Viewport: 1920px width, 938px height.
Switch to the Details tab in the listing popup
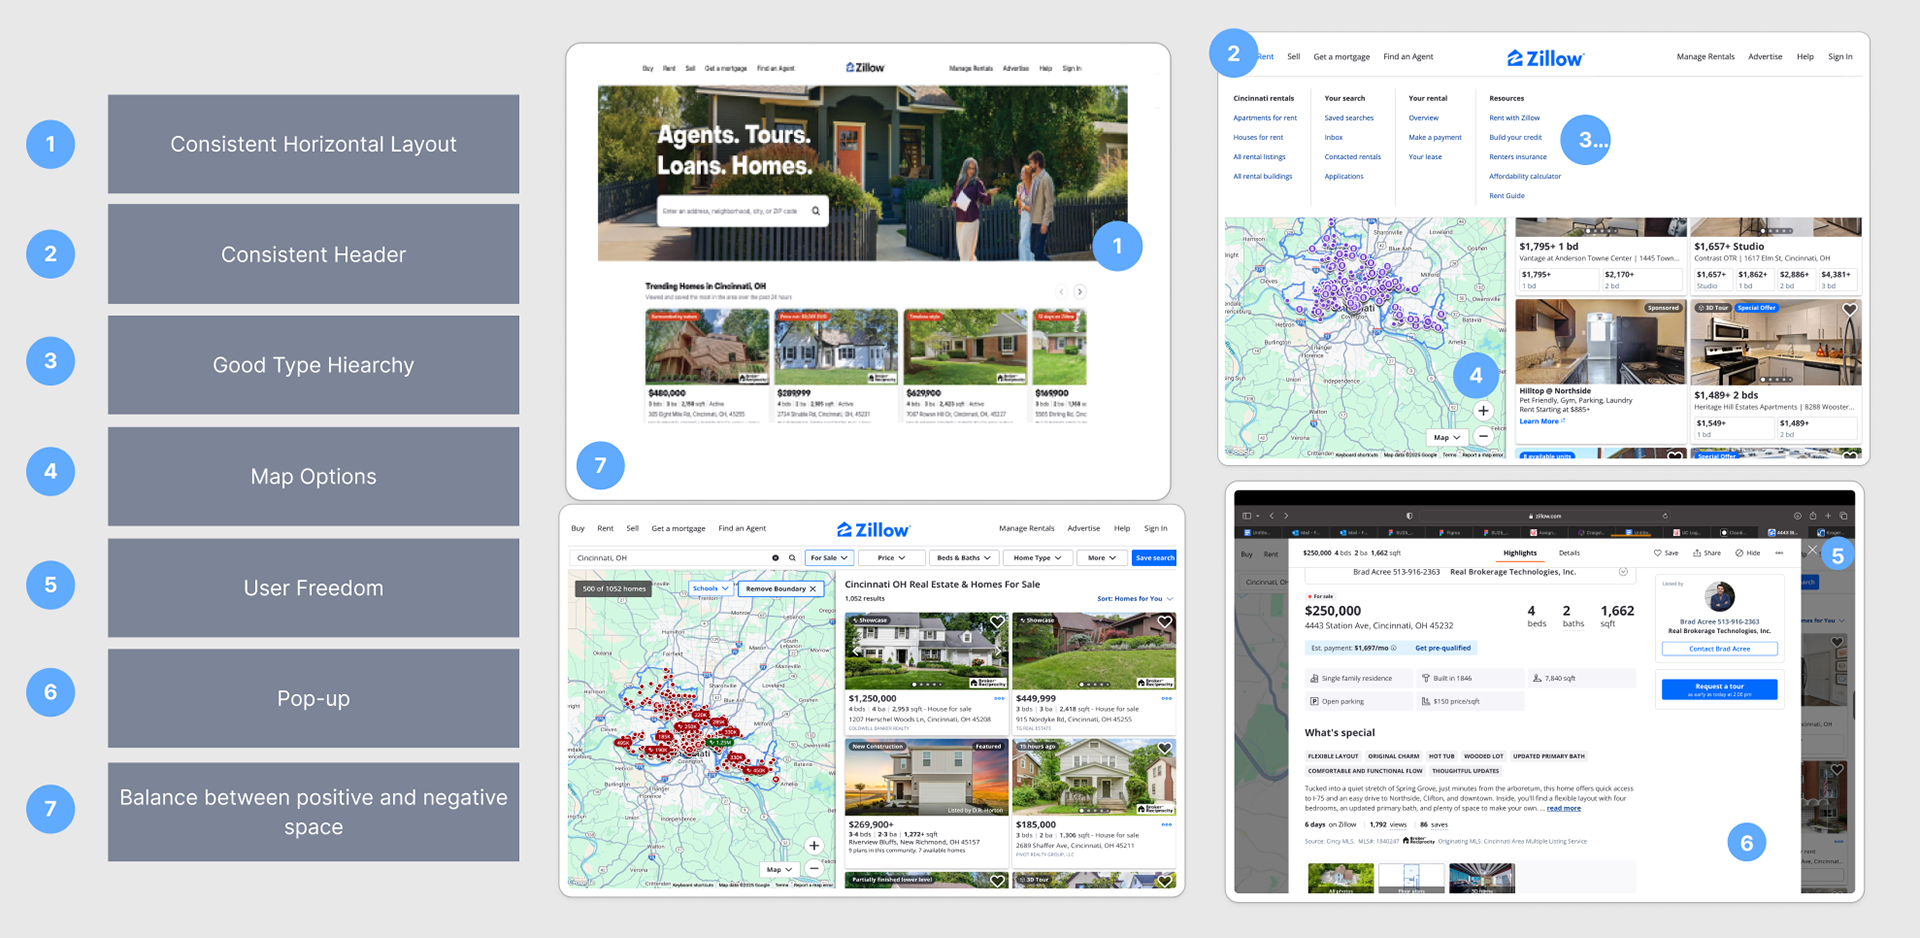(1569, 553)
